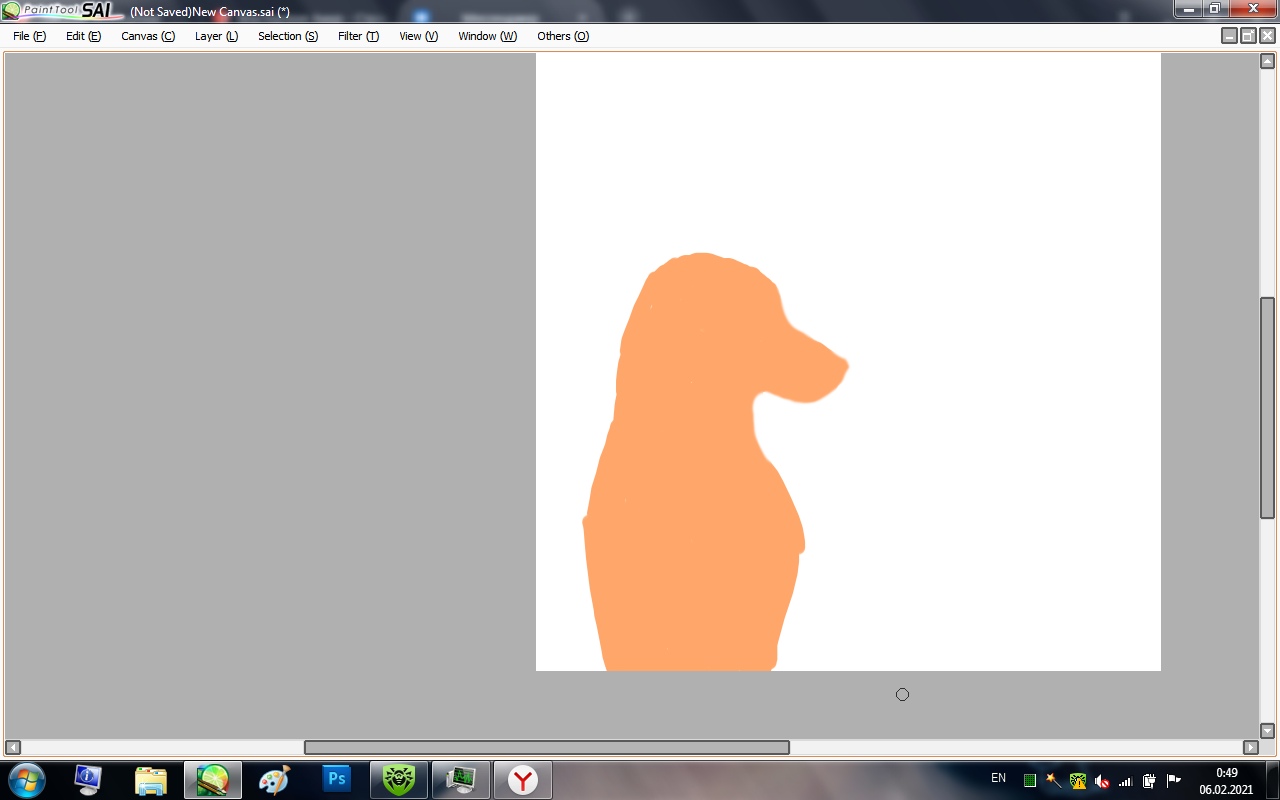The image size is (1280, 800).
Task: Open the Others menu
Action: (563, 36)
